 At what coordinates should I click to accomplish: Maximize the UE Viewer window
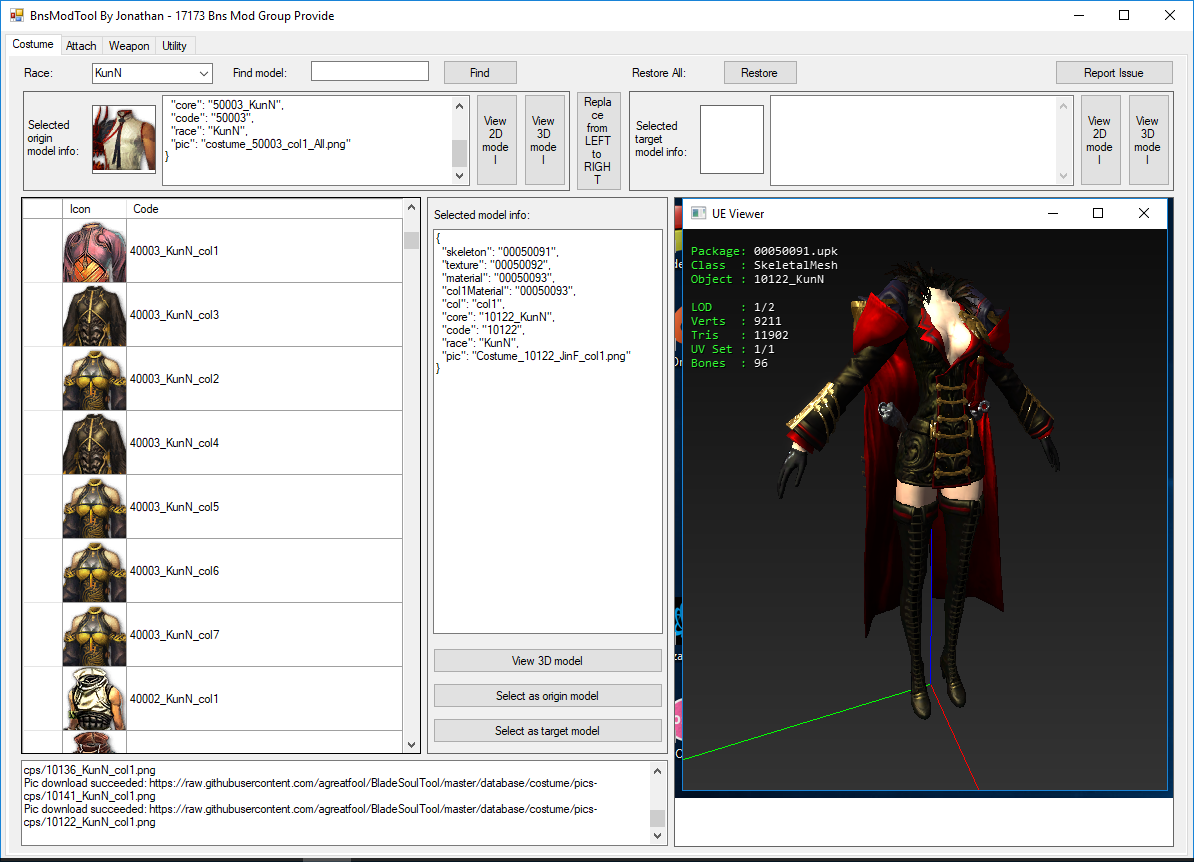1098,214
